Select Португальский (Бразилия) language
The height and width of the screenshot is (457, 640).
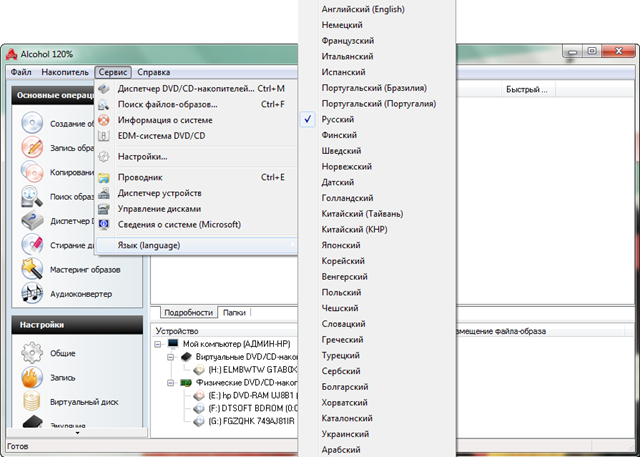click(377, 88)
